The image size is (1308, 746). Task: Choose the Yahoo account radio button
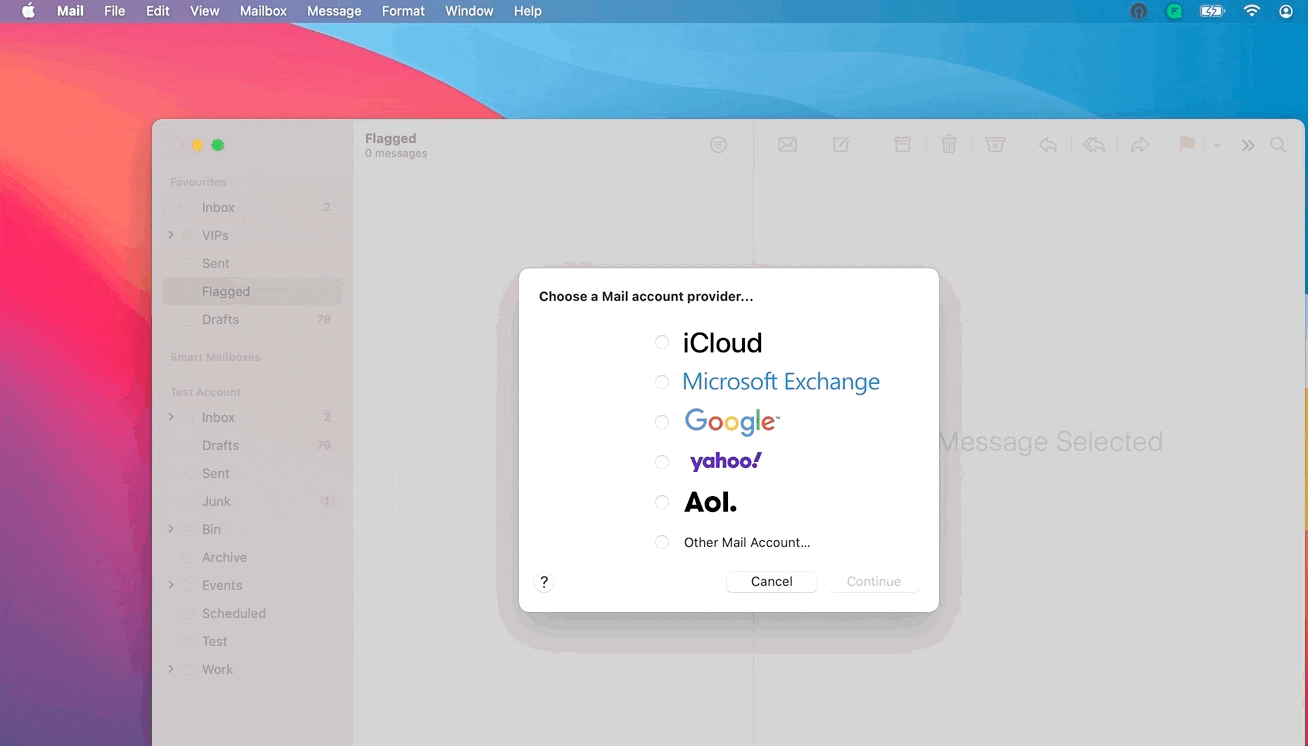662,462
